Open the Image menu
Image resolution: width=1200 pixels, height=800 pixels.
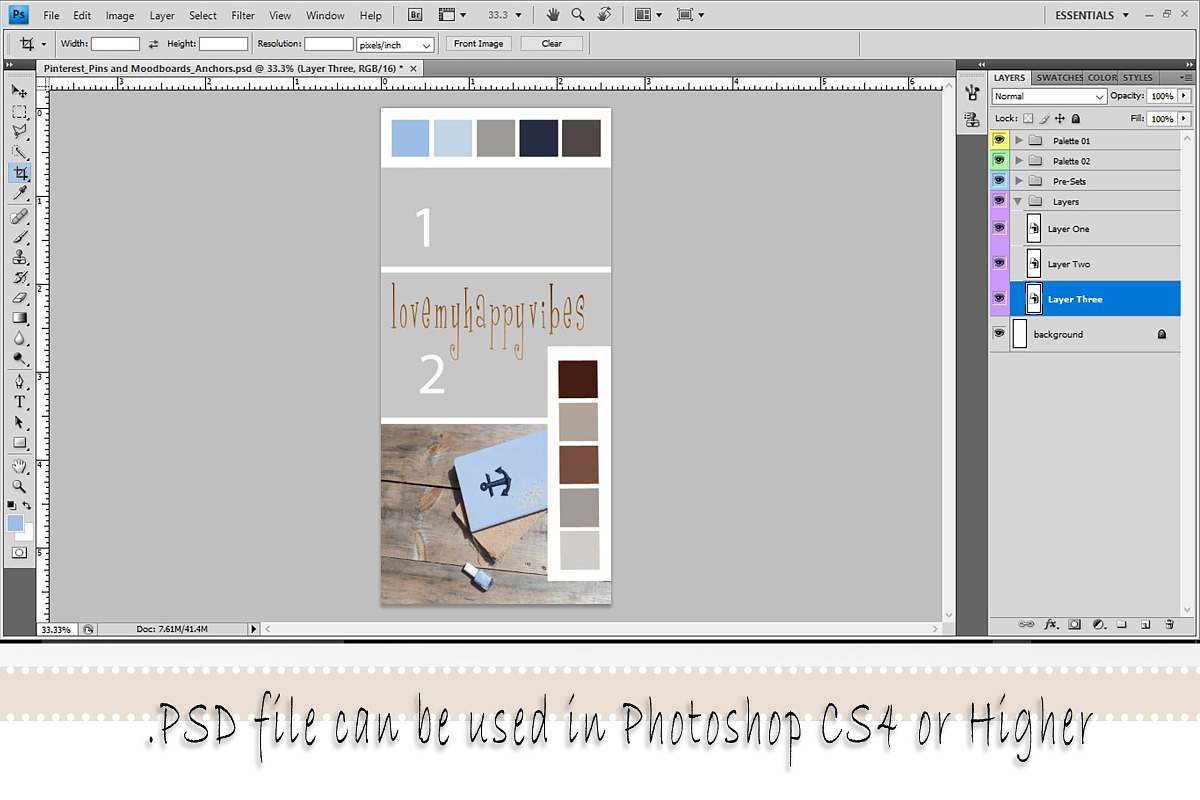120,15
